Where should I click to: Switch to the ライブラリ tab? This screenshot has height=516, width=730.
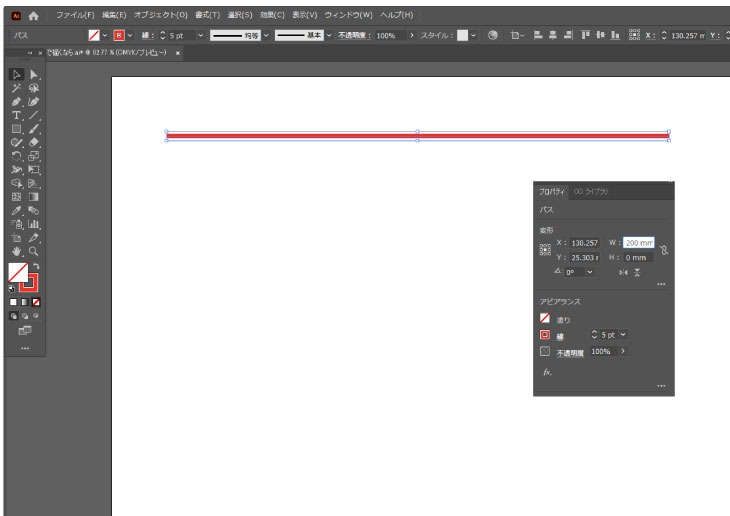click(x=590, y=191)
